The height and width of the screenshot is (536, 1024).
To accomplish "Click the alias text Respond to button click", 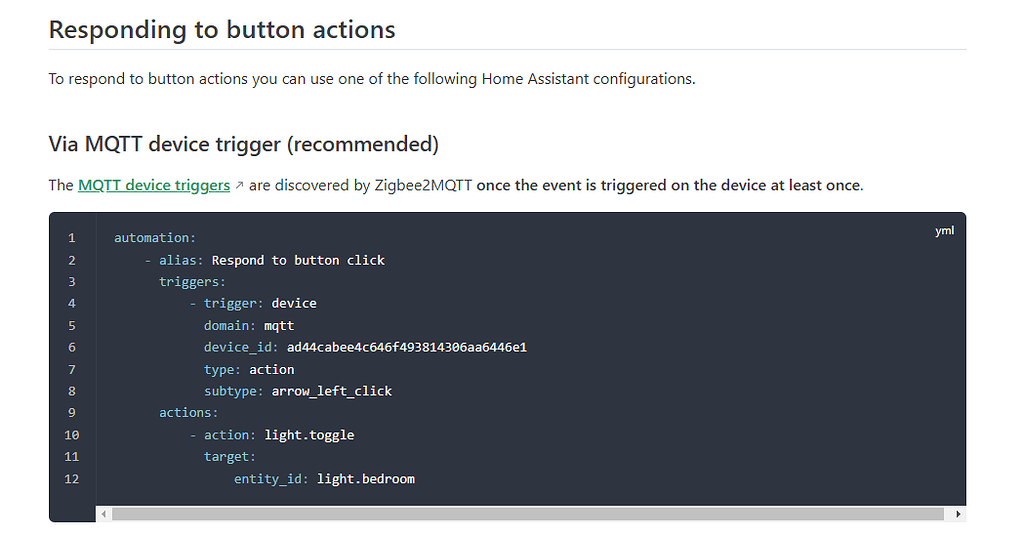I will (298, 260).
